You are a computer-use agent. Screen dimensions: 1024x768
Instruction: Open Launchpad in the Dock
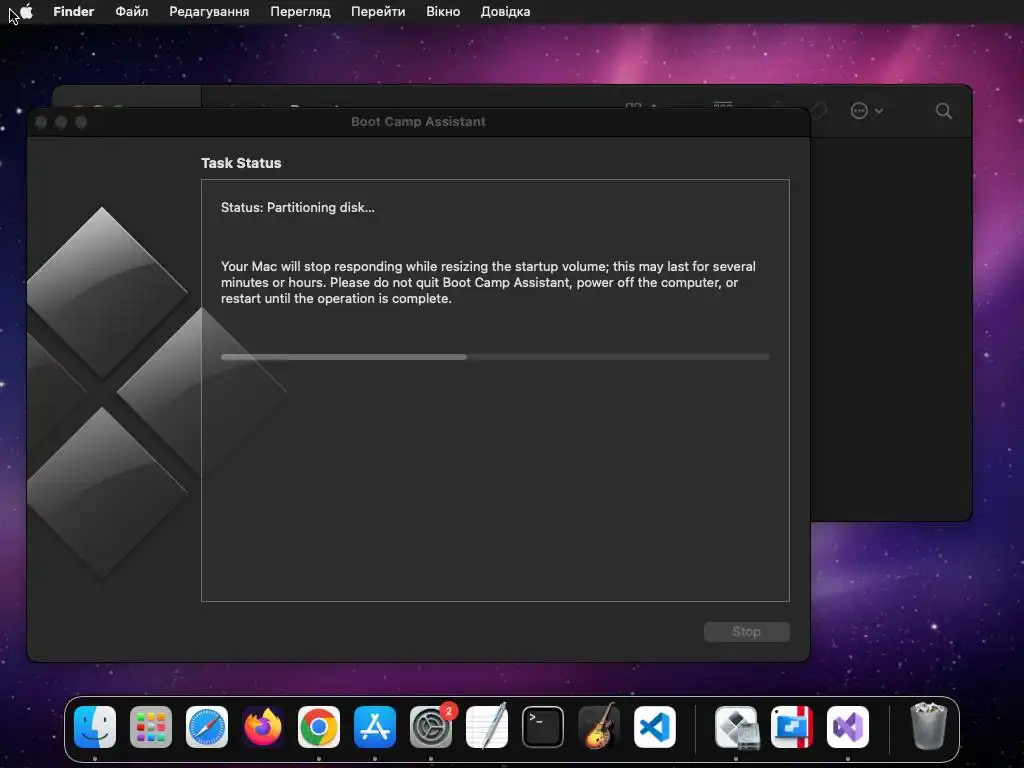(x=151, y=727)
